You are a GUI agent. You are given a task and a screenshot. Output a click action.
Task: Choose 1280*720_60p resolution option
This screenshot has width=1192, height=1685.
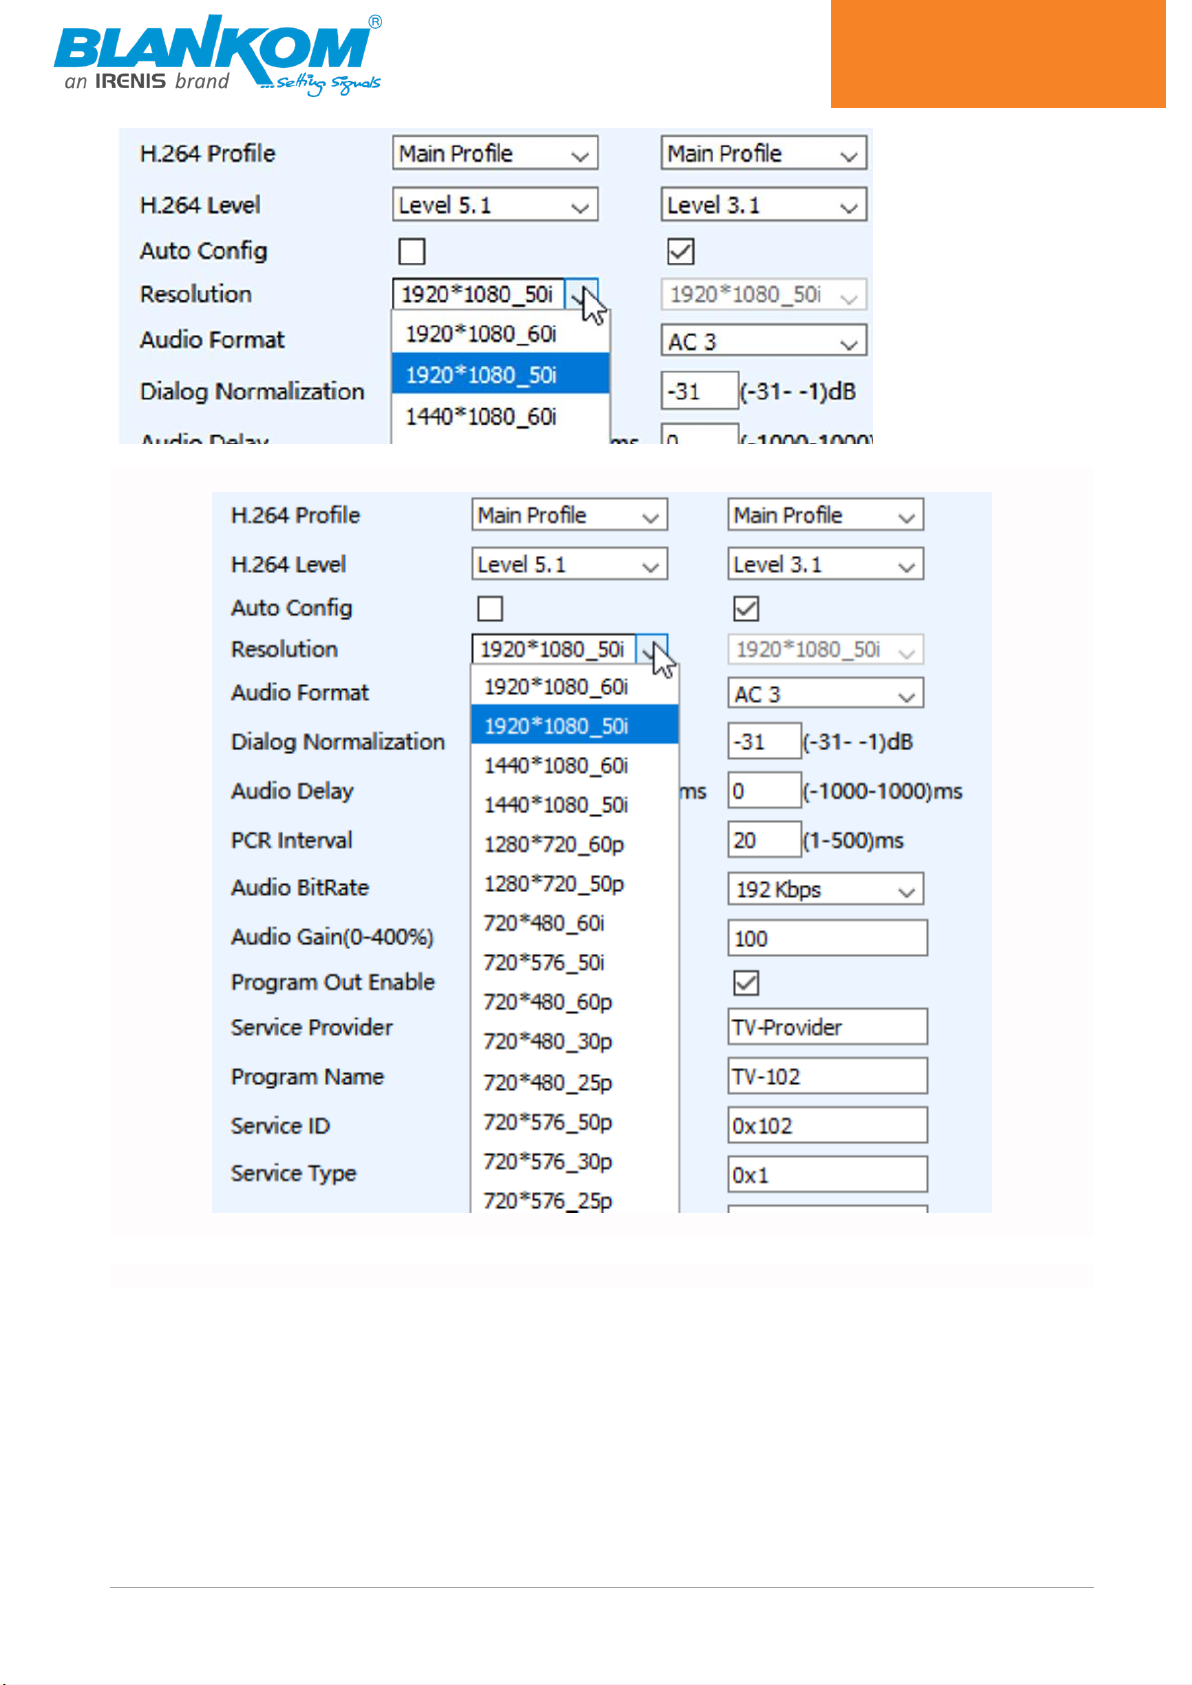(x=575, y=845)
